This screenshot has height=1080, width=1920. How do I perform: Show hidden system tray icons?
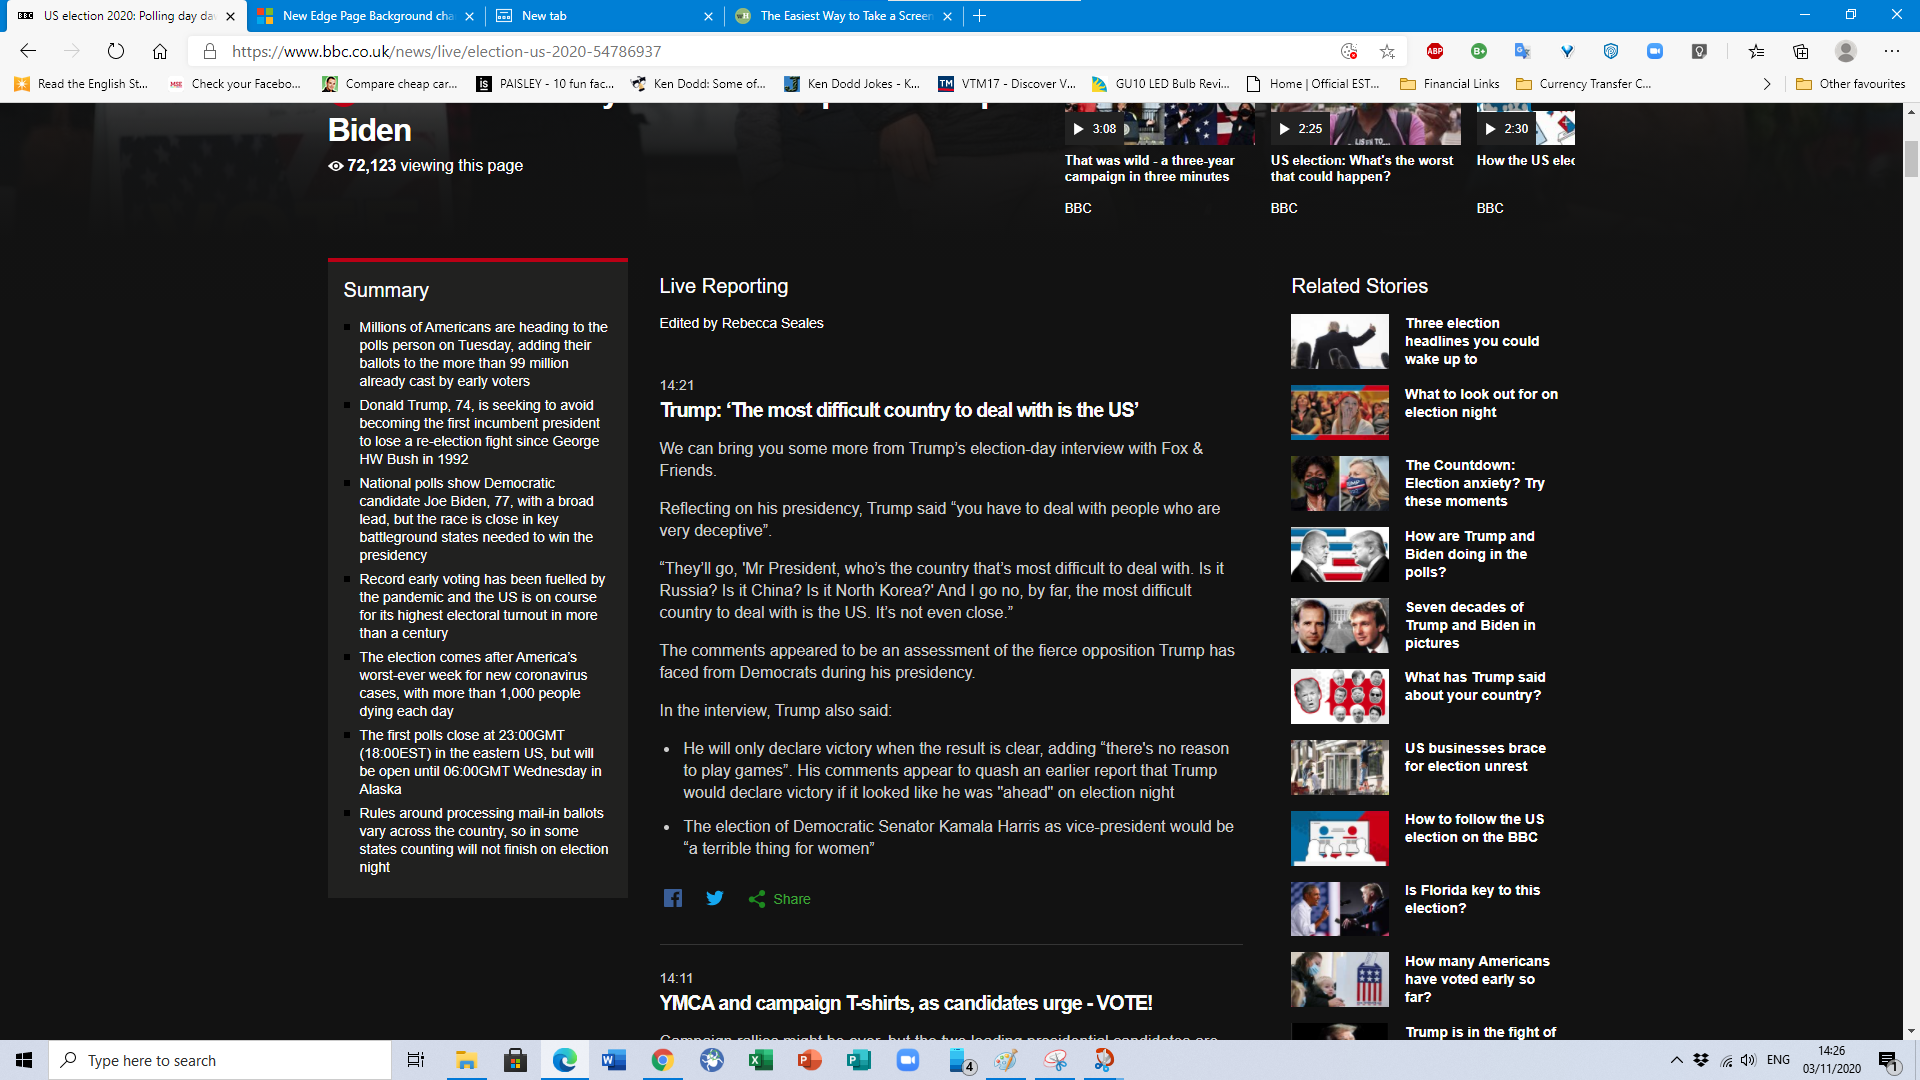click(1676, 1060)
